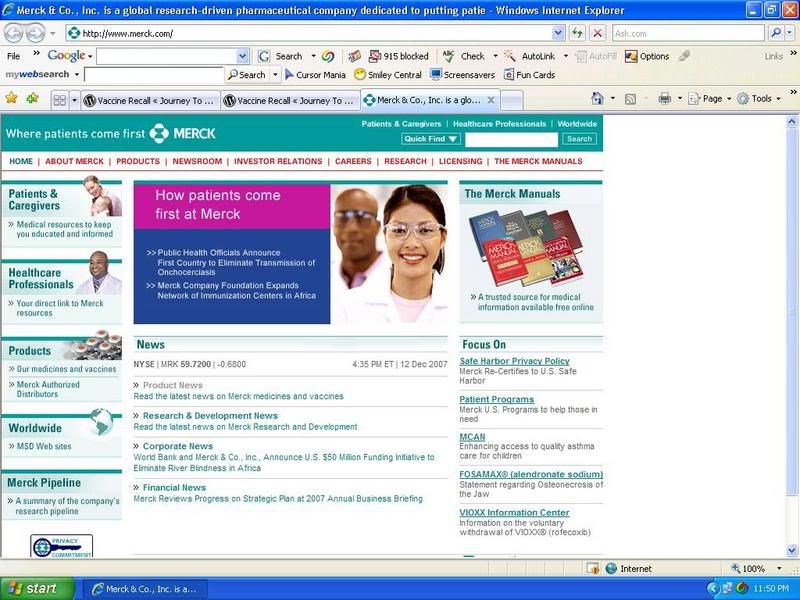Open the Page menu in command bar
The height and width of the screenshot is (600, 800).
coord(709,98)
